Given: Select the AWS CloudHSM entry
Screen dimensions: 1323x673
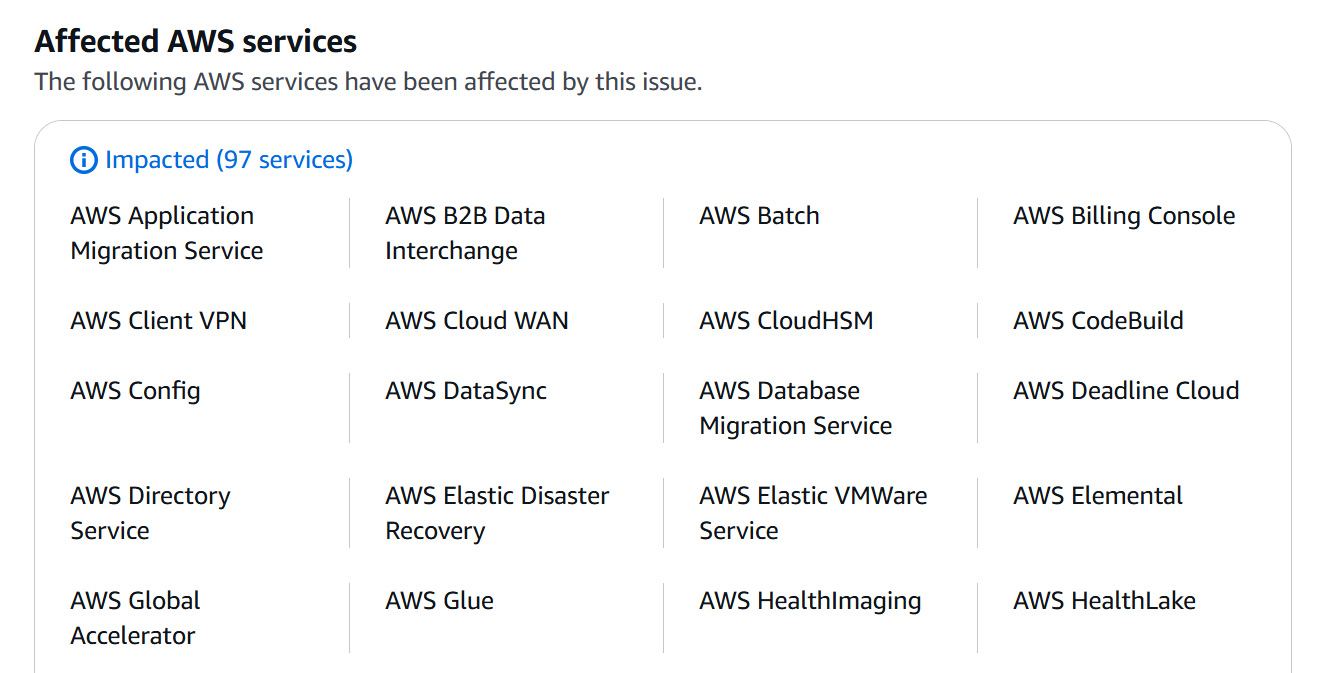Looking at the screenshot, I should point(786,321).
